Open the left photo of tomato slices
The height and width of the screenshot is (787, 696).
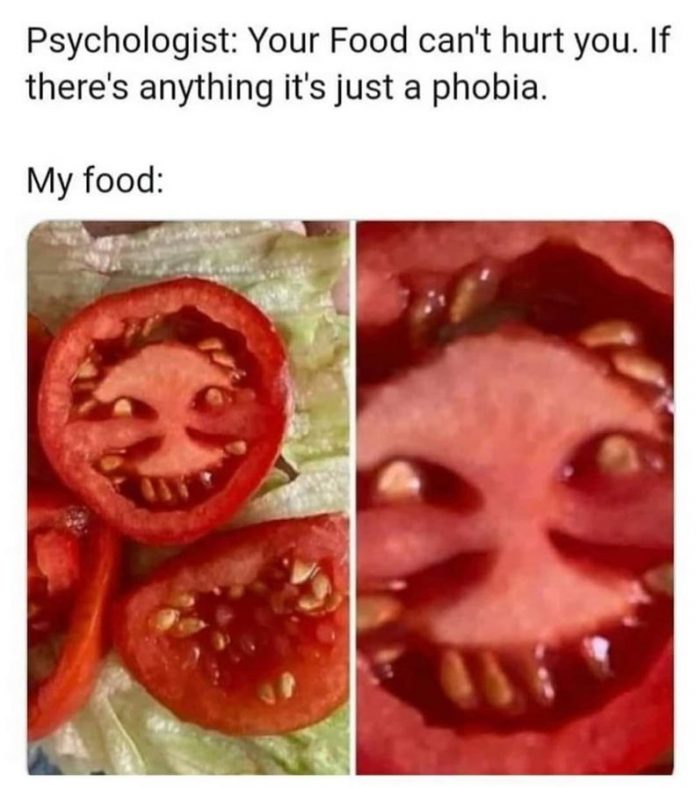point(188,497)
